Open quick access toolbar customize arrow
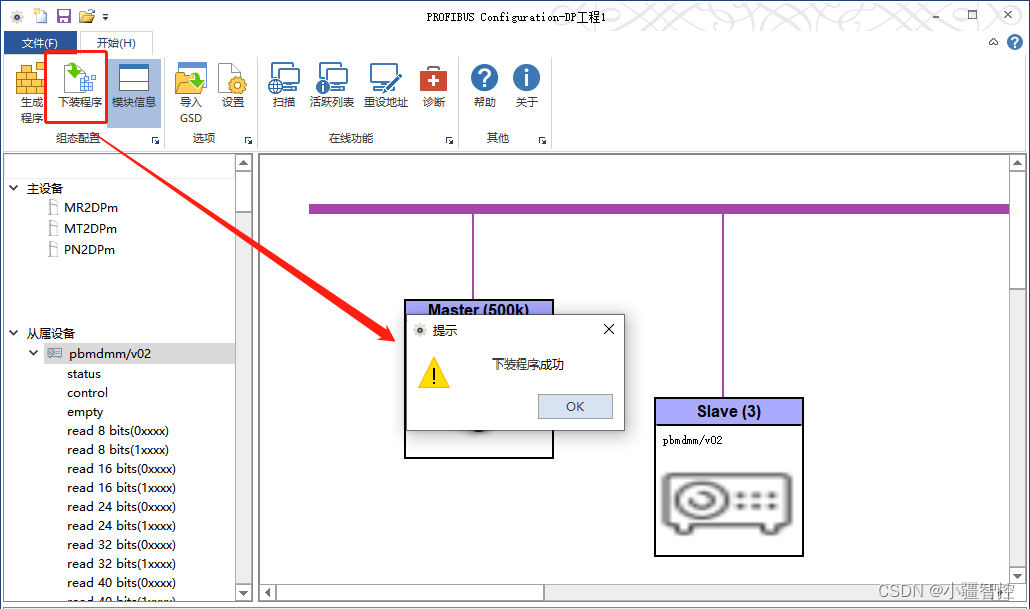Image resolution: width=1030 pixels, height=609 pixels. 105,17
